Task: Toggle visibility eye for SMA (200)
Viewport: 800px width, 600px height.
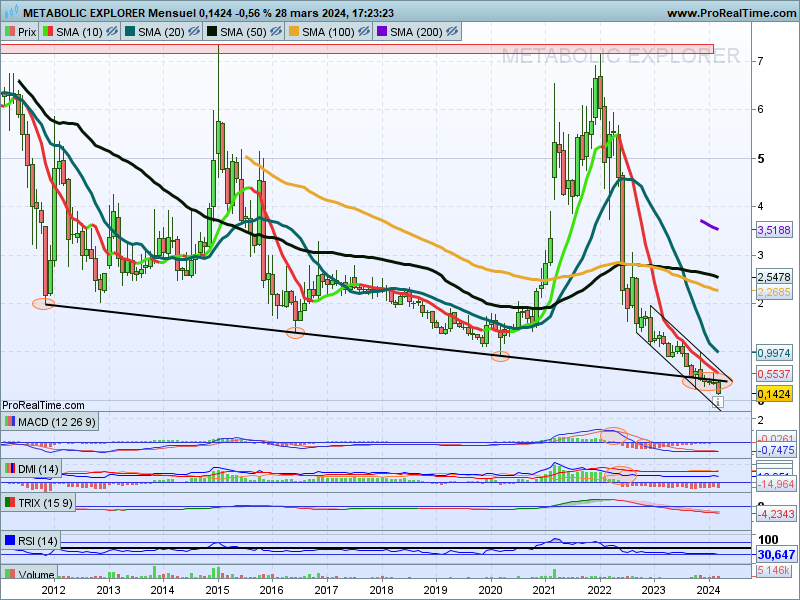Action: (452, 32)
